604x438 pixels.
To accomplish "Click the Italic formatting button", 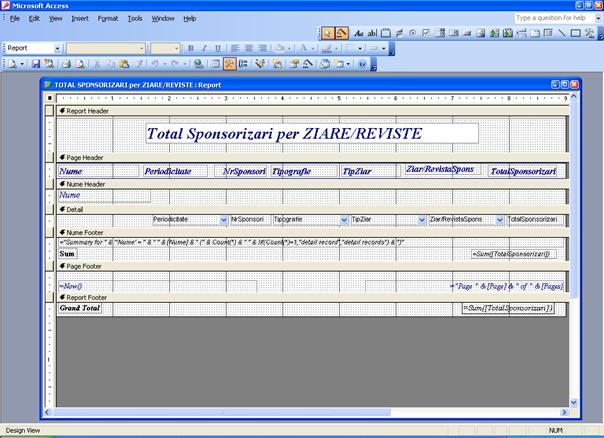I will (203, 48).
